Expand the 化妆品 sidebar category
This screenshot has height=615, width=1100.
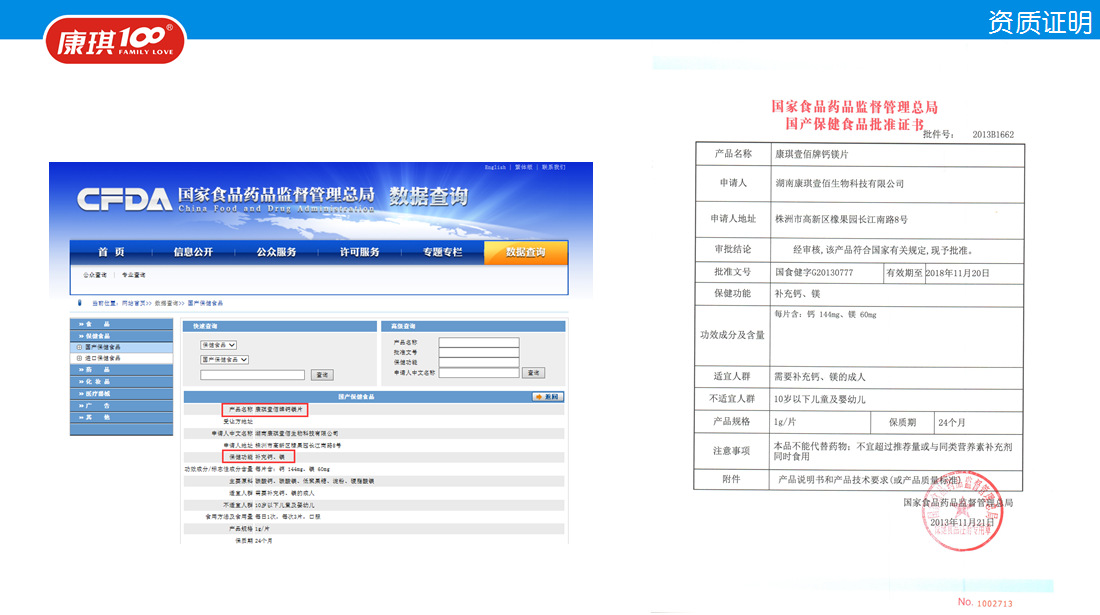click(x=121, y=381)
